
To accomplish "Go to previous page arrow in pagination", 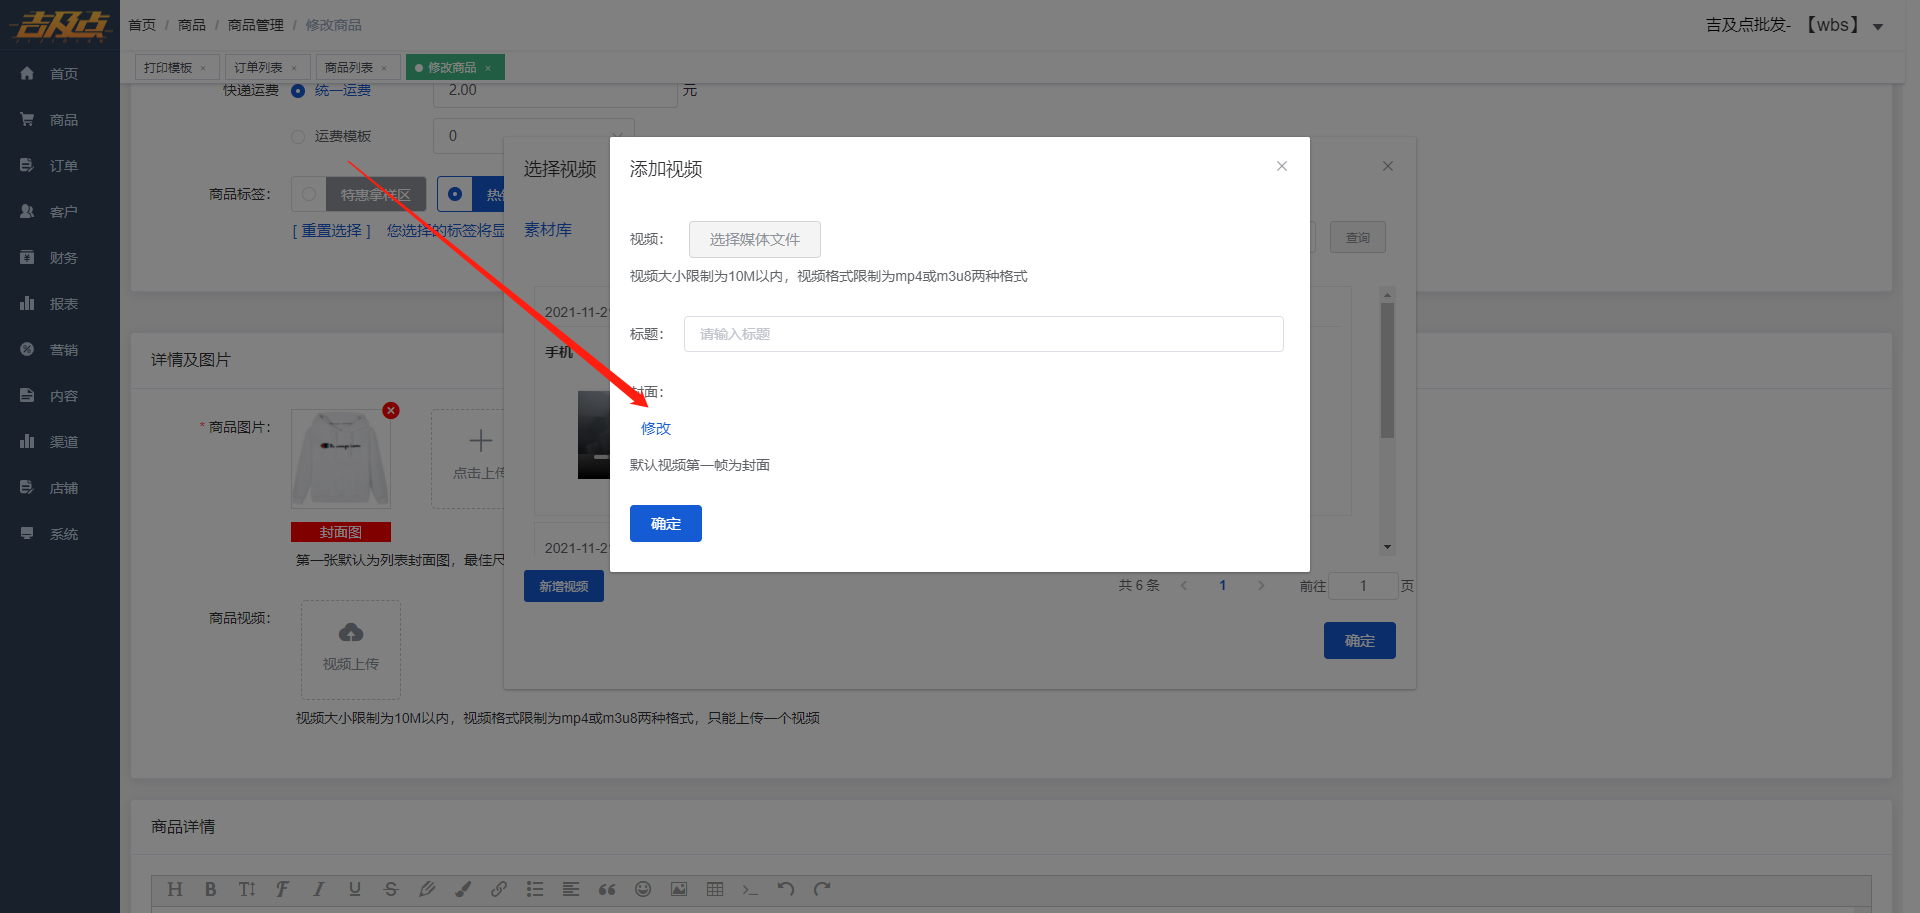I will (1184, 586).
